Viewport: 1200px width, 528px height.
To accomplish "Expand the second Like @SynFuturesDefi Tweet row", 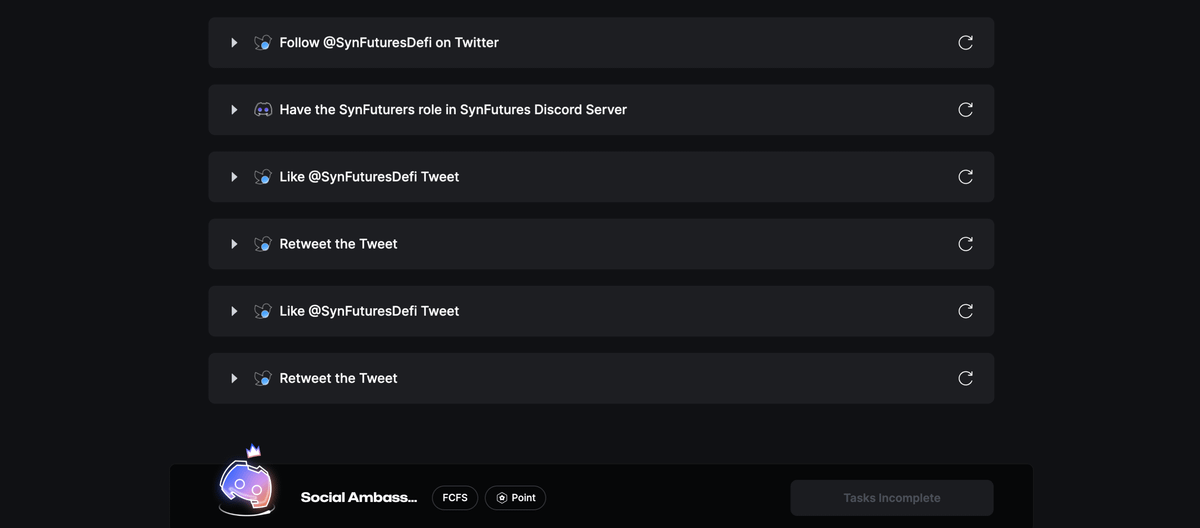I will click(x=234, y=311).
